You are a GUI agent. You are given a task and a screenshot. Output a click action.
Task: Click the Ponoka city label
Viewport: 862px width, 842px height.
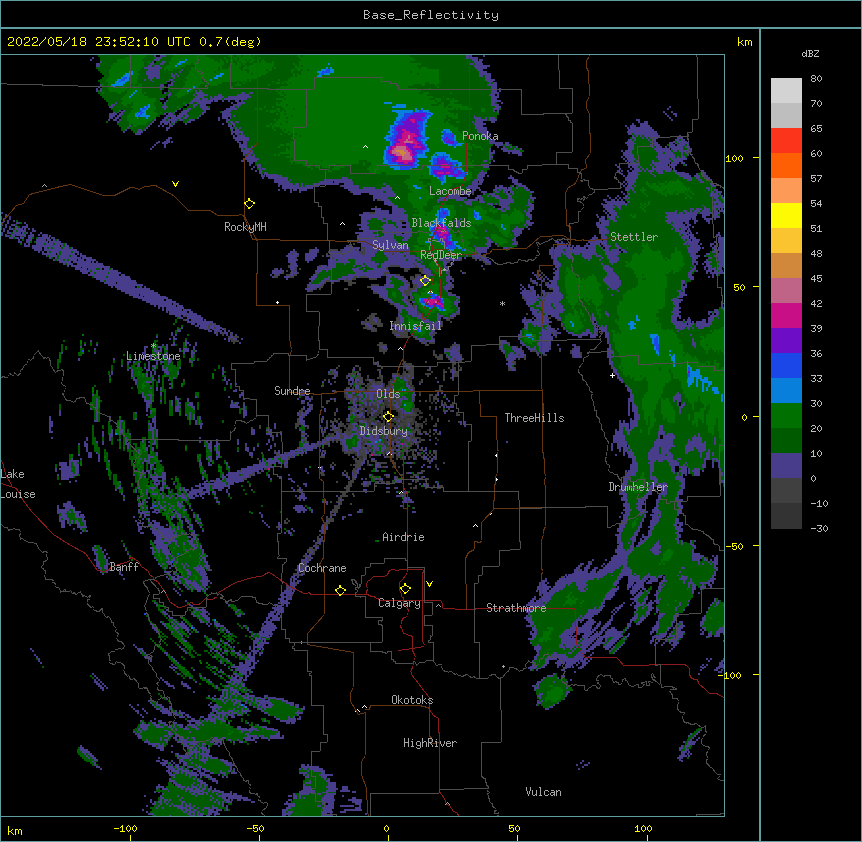(x=480, y=136)
